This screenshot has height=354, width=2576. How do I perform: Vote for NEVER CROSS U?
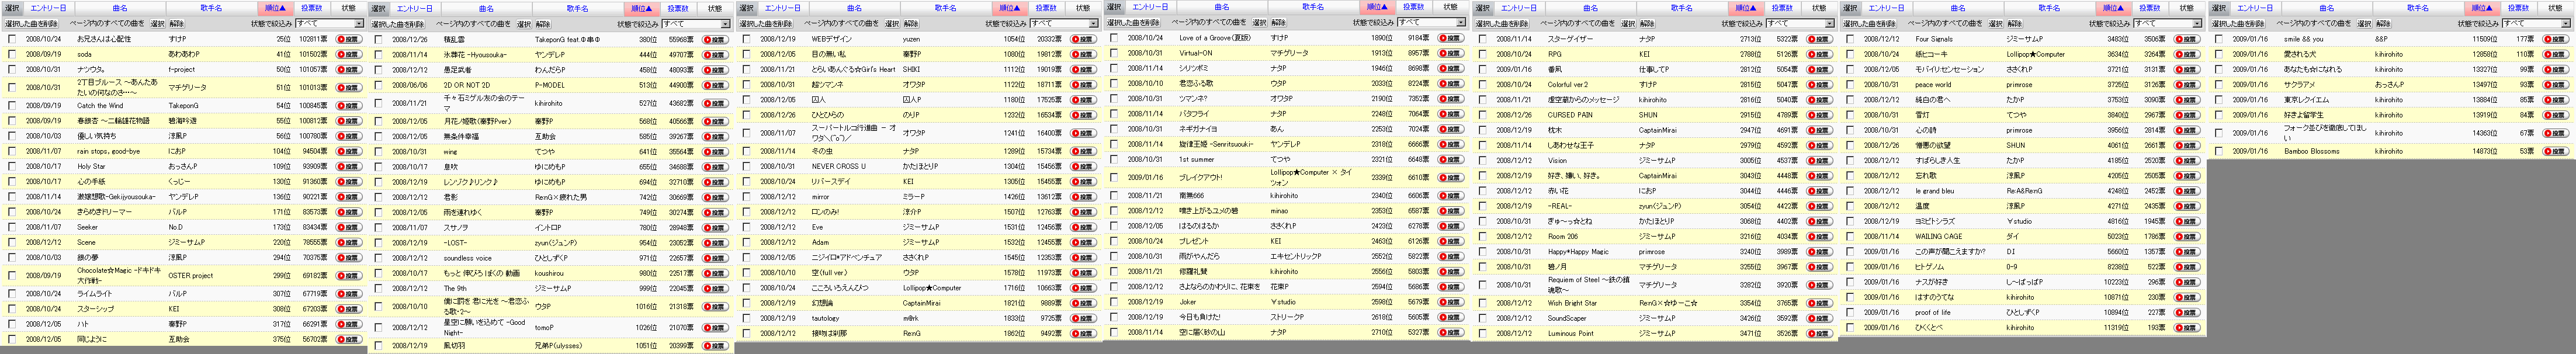click(1083, 166)
